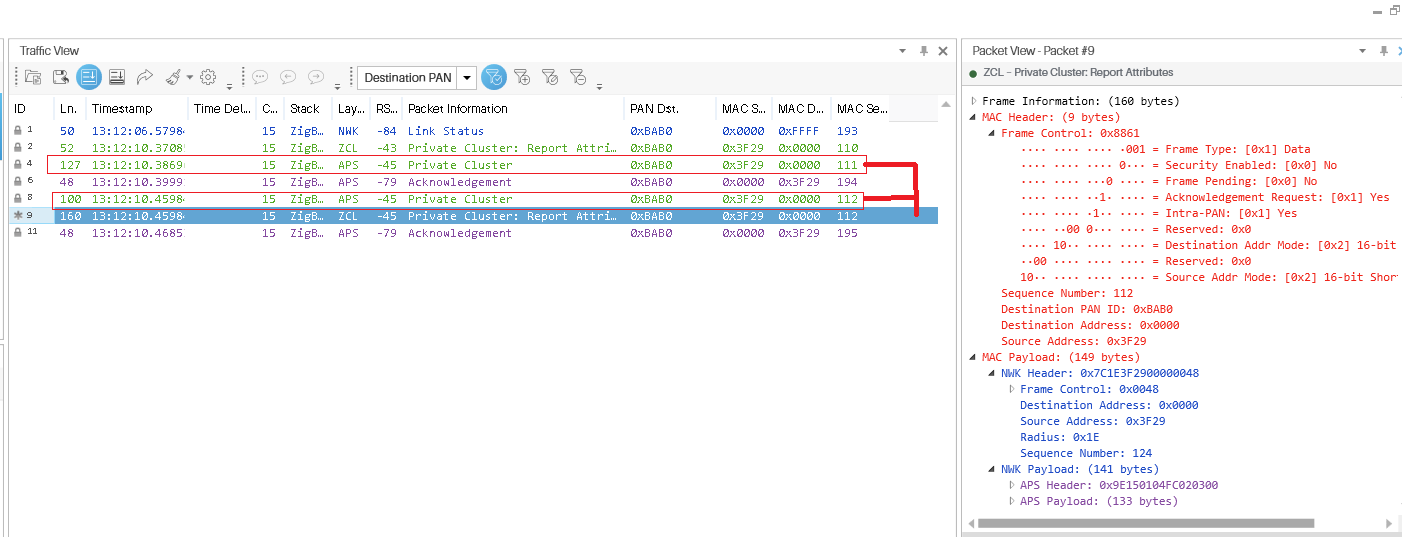Image resolution: width=1402 pixels, height=537 pixels.
Task: Expand NWK Frame Control 0x0048 node
Action: (x=1012, y=389)
